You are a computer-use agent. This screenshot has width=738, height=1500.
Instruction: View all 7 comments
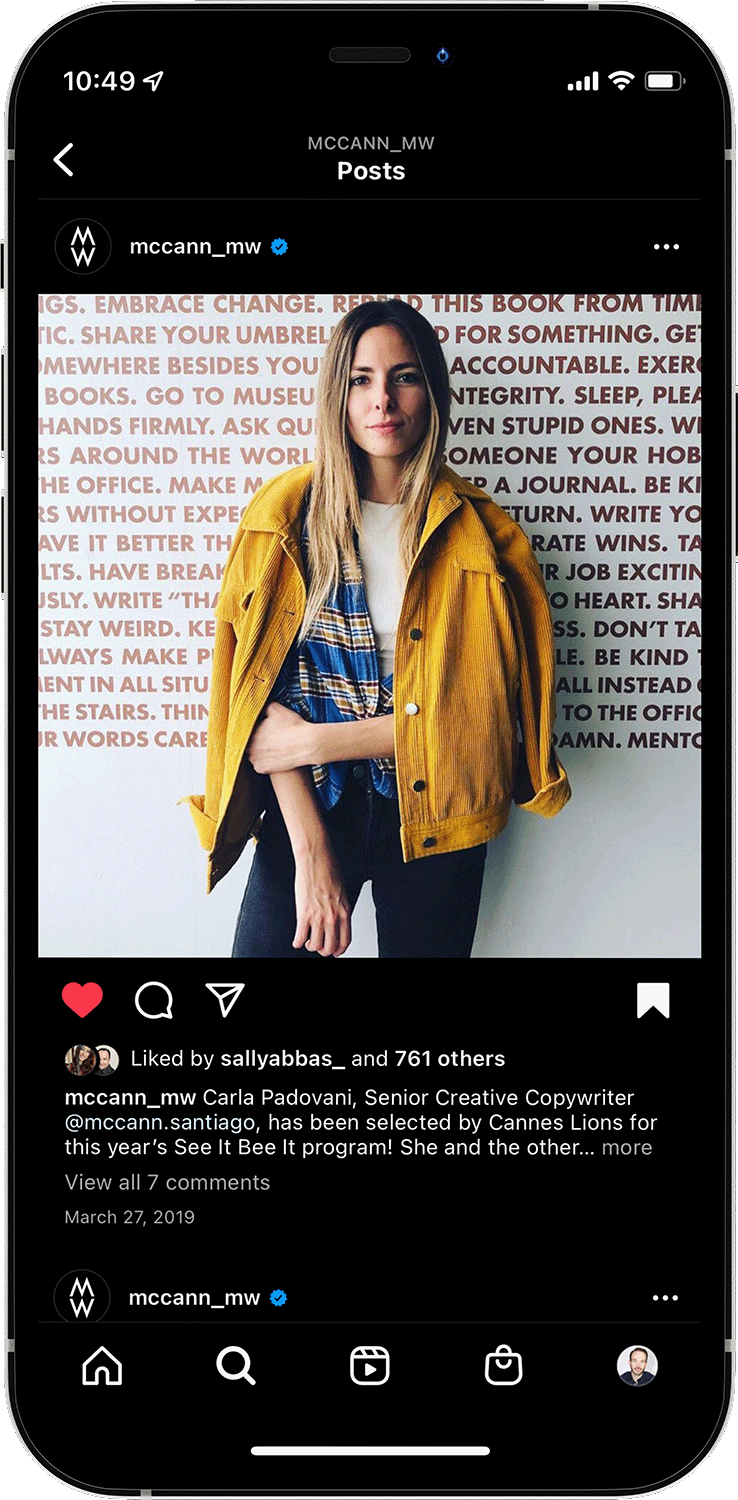coord(167,1183)
